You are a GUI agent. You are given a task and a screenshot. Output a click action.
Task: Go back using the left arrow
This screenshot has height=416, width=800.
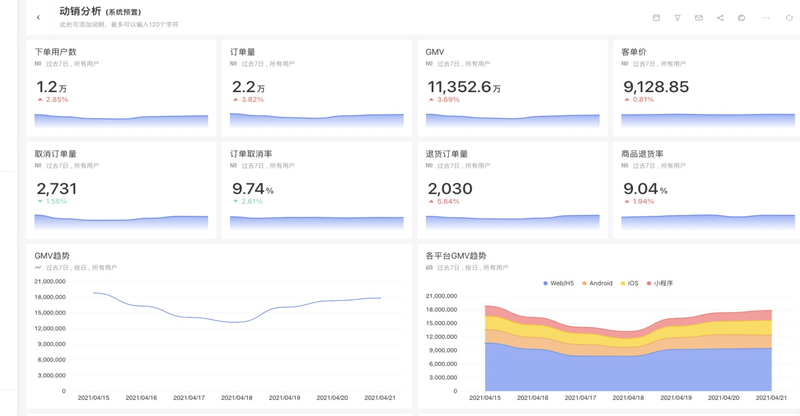[38, 18]
